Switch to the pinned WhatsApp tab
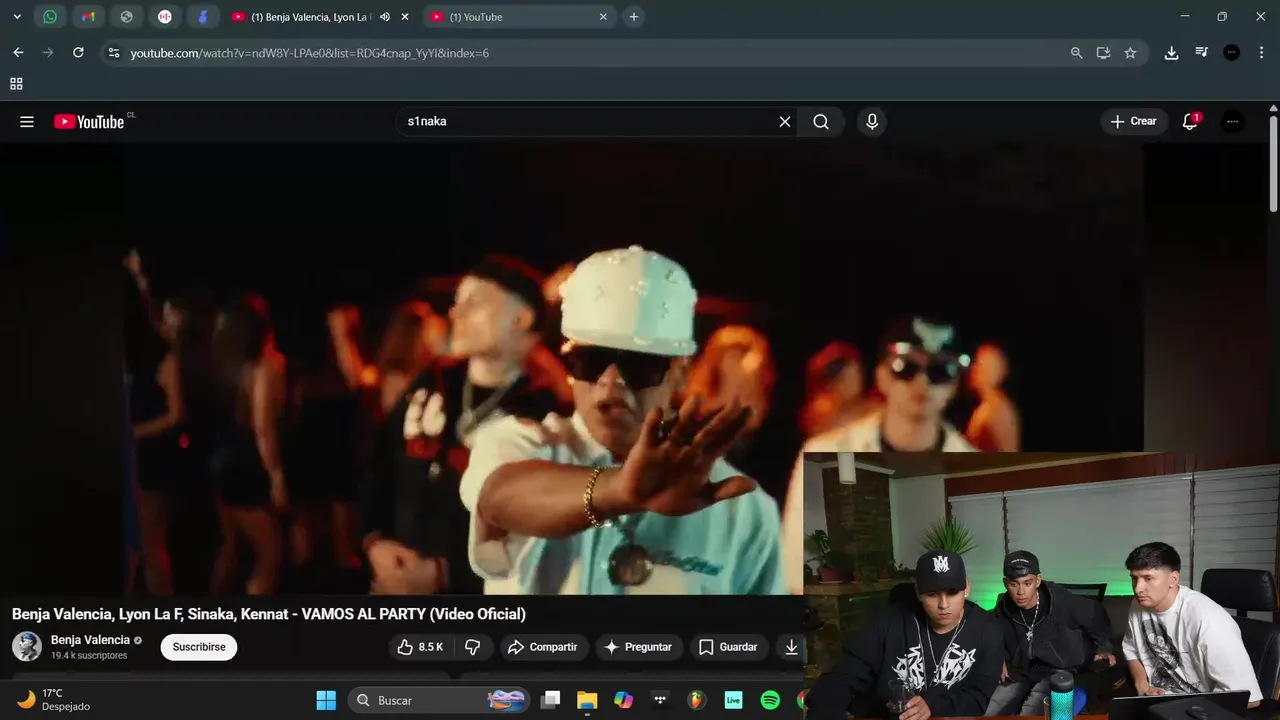Image resolution: width=1280 pixels, height=720 pixels. pos(50,17)
